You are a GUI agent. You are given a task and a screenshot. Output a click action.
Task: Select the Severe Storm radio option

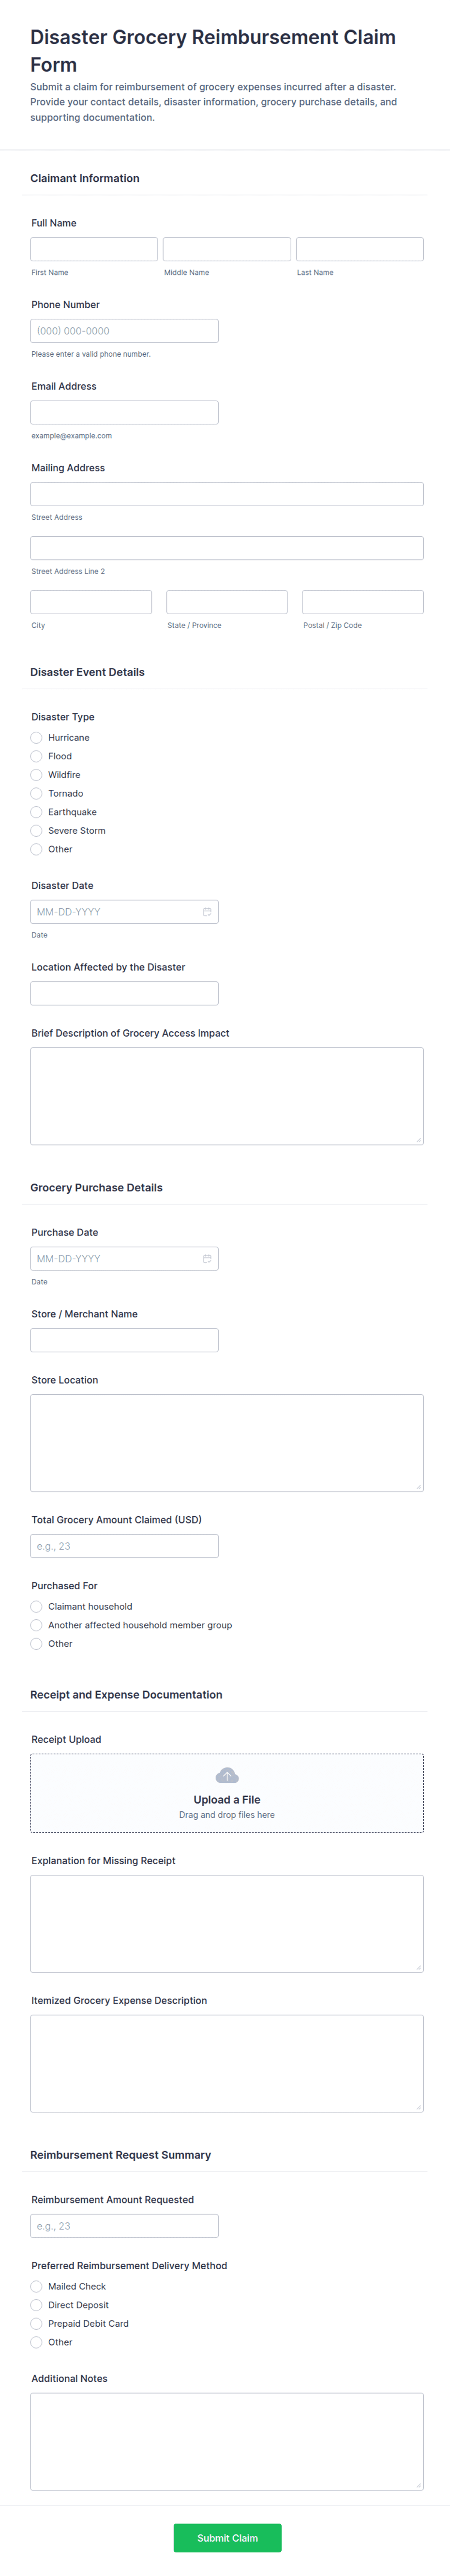pos(36,831)
